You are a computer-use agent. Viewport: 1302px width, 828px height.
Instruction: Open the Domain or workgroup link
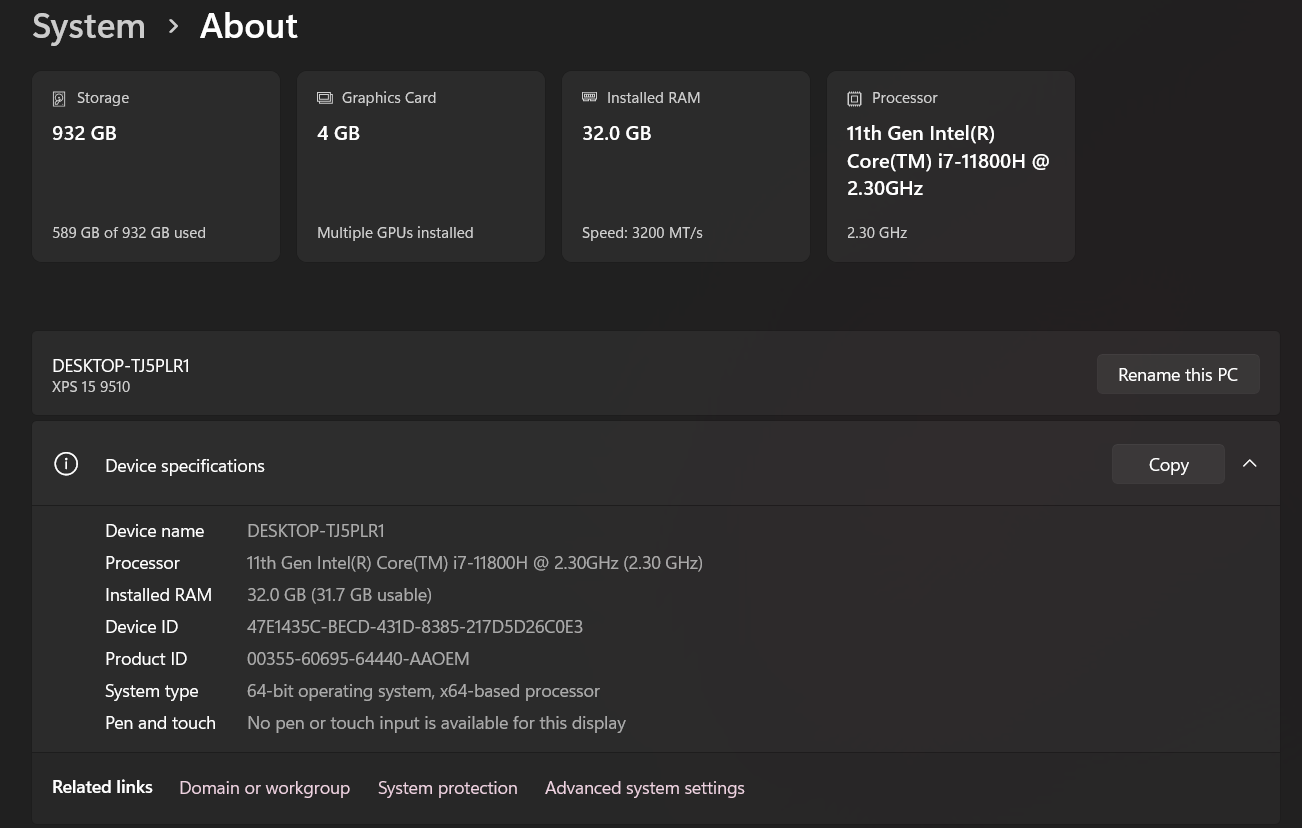pyautogui.click(x=264, y=788)
